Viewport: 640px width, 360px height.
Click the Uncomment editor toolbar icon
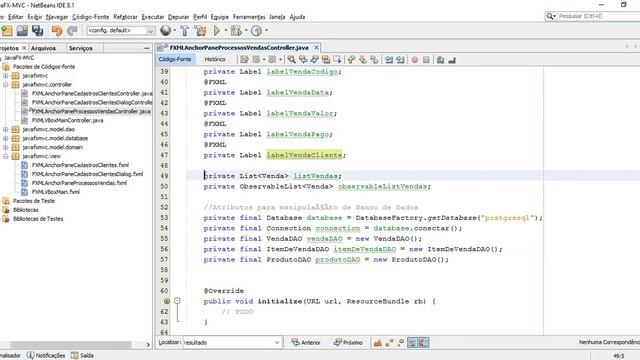(452, 60)
